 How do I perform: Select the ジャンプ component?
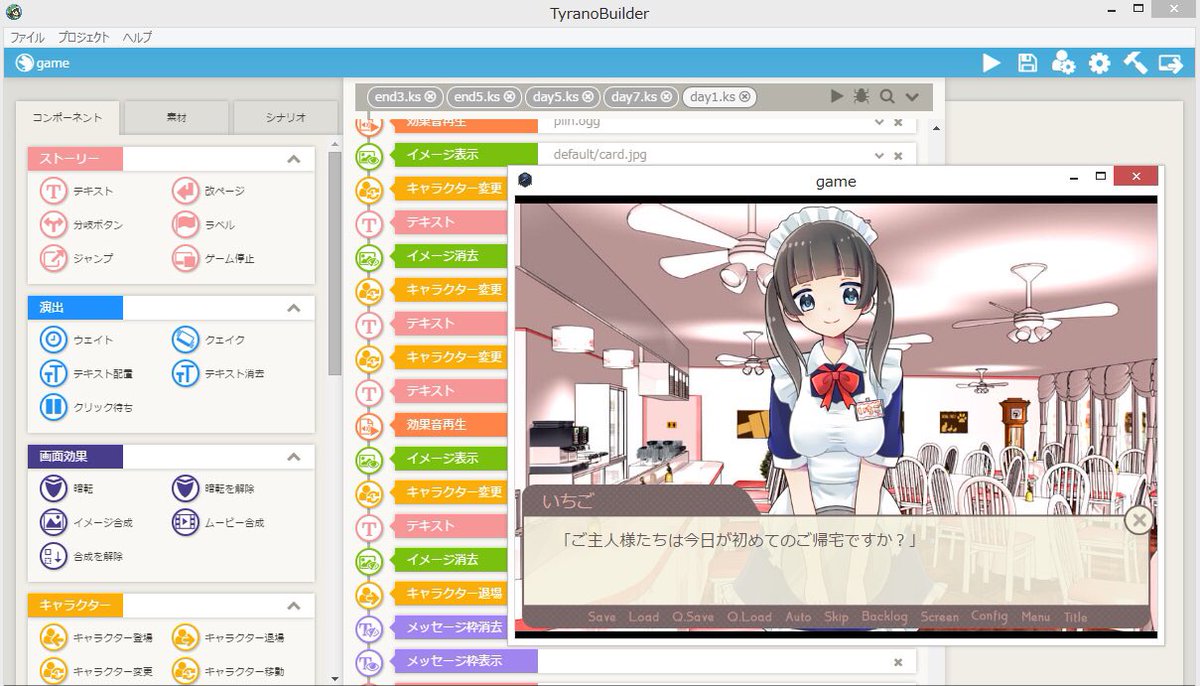click(x=77, y=258)
